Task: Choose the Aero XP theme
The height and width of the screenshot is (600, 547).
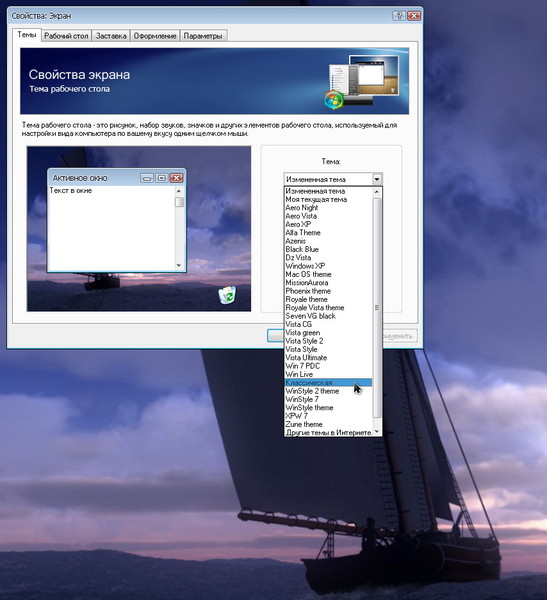Action: click(x=328, y=224)
